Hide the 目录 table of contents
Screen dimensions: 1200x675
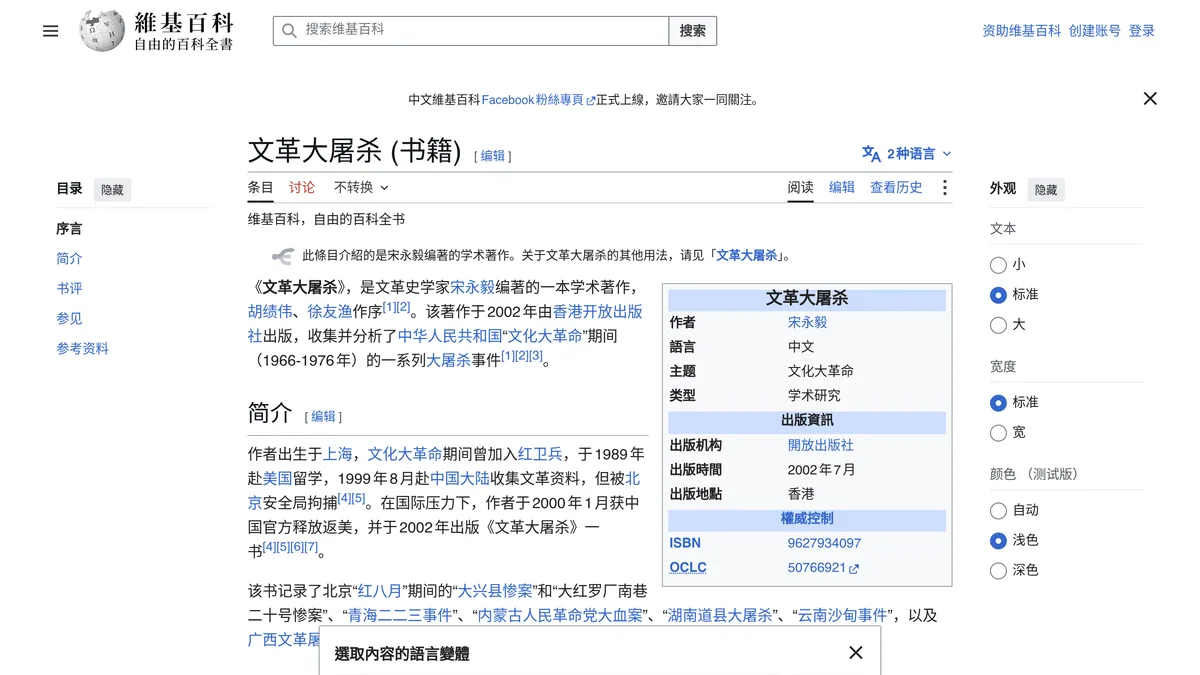pos(112,189)
